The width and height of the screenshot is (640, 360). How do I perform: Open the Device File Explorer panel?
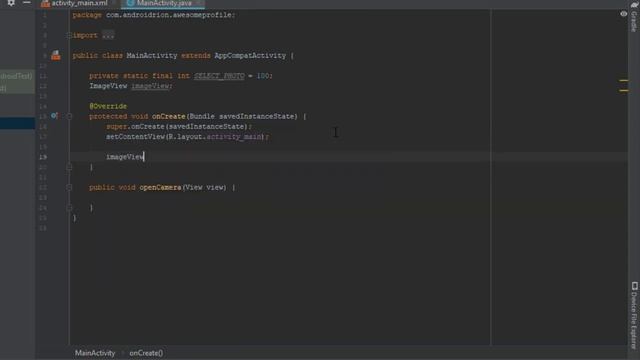click(x=634, y=315)
